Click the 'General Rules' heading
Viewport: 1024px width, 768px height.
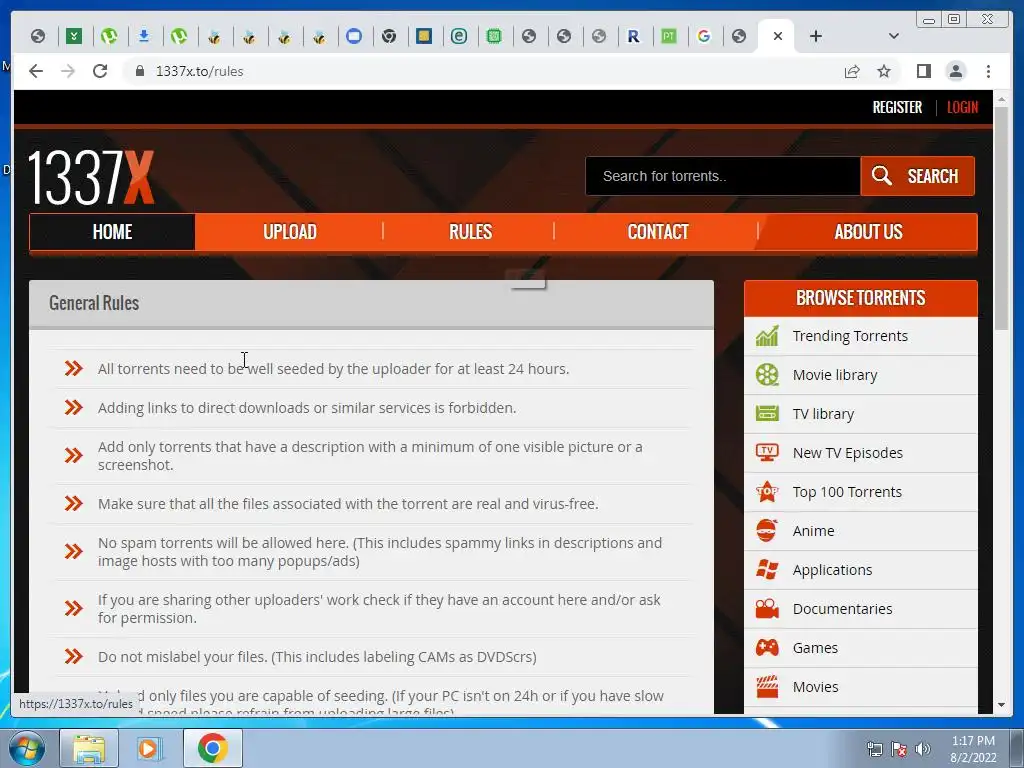(x=94, y=303)
